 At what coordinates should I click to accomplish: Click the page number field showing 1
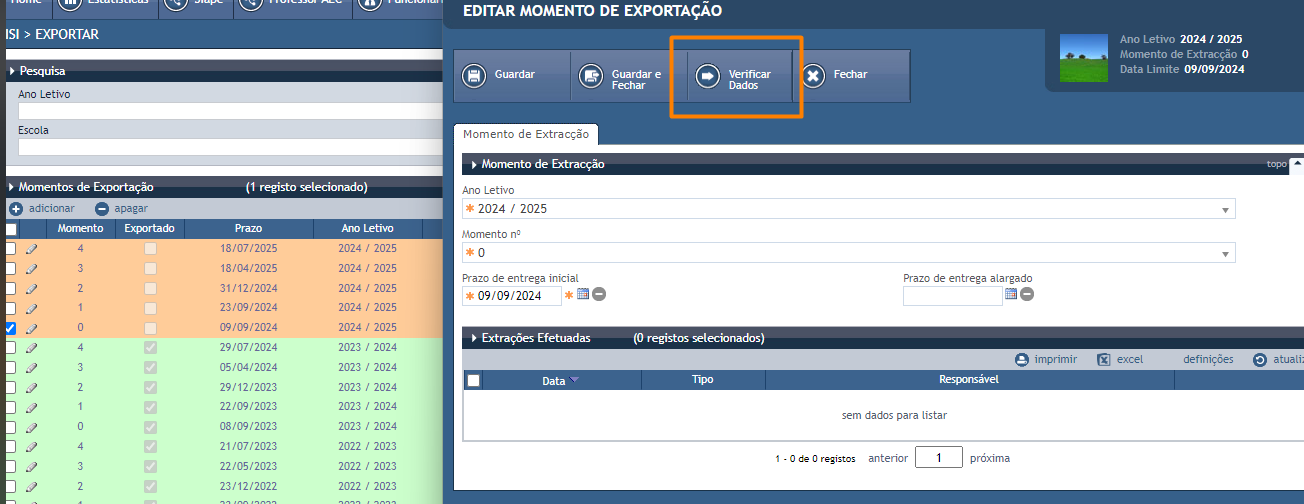(939, 458)
